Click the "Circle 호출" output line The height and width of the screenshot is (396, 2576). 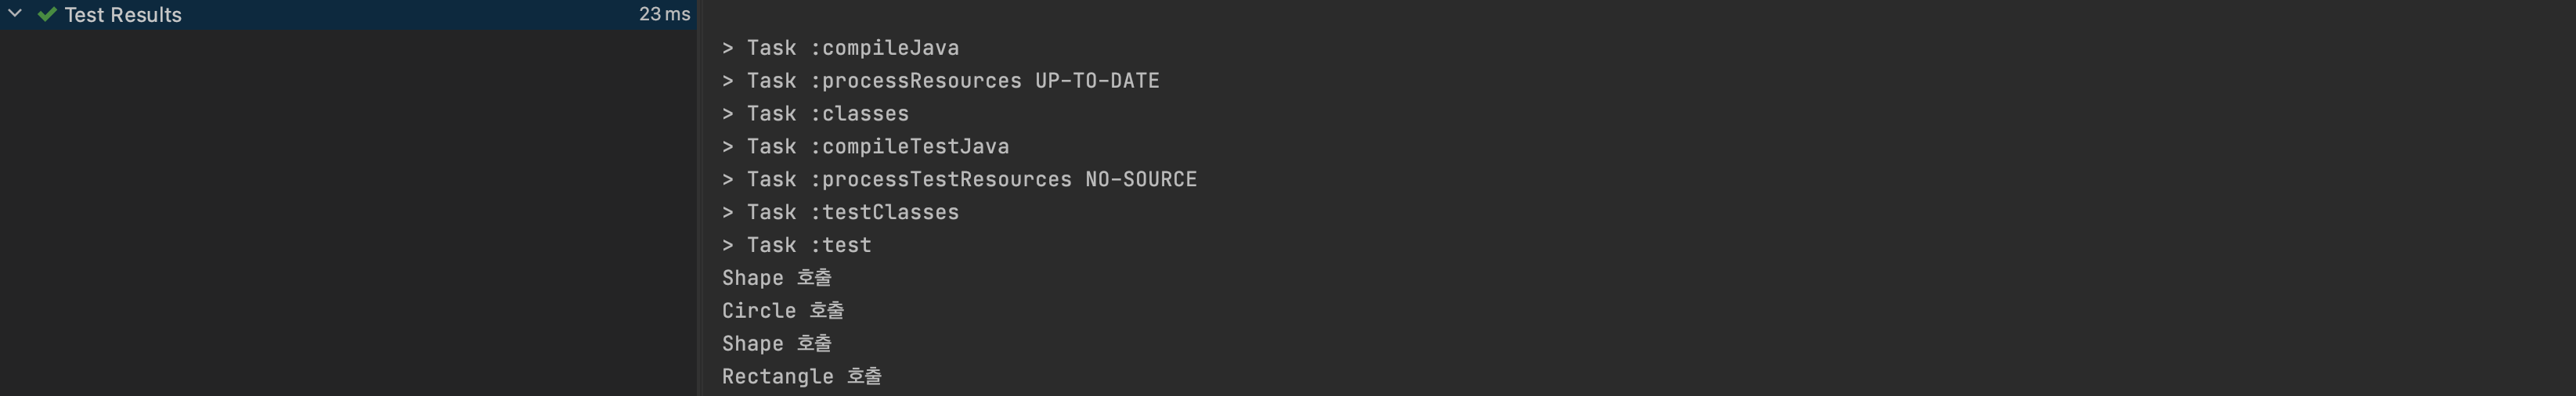point(783,311)
